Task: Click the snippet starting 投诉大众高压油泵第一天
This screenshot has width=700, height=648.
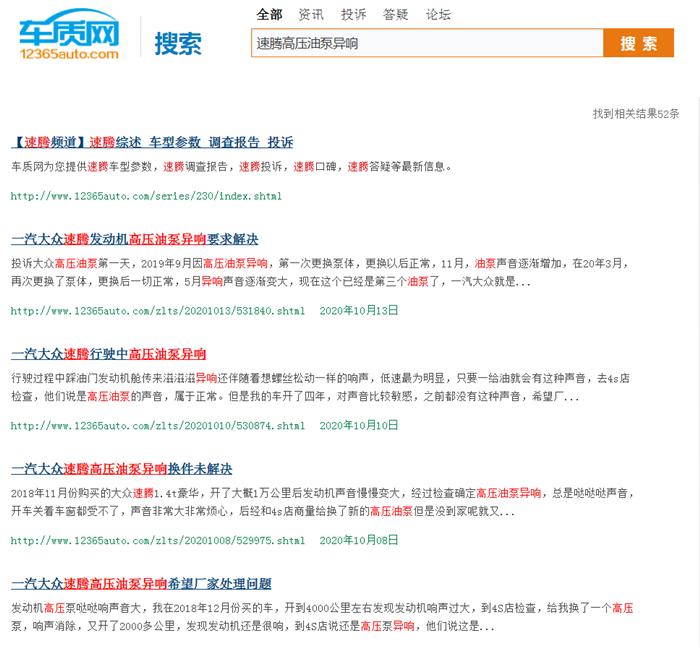Action: (x=320, y=272)
